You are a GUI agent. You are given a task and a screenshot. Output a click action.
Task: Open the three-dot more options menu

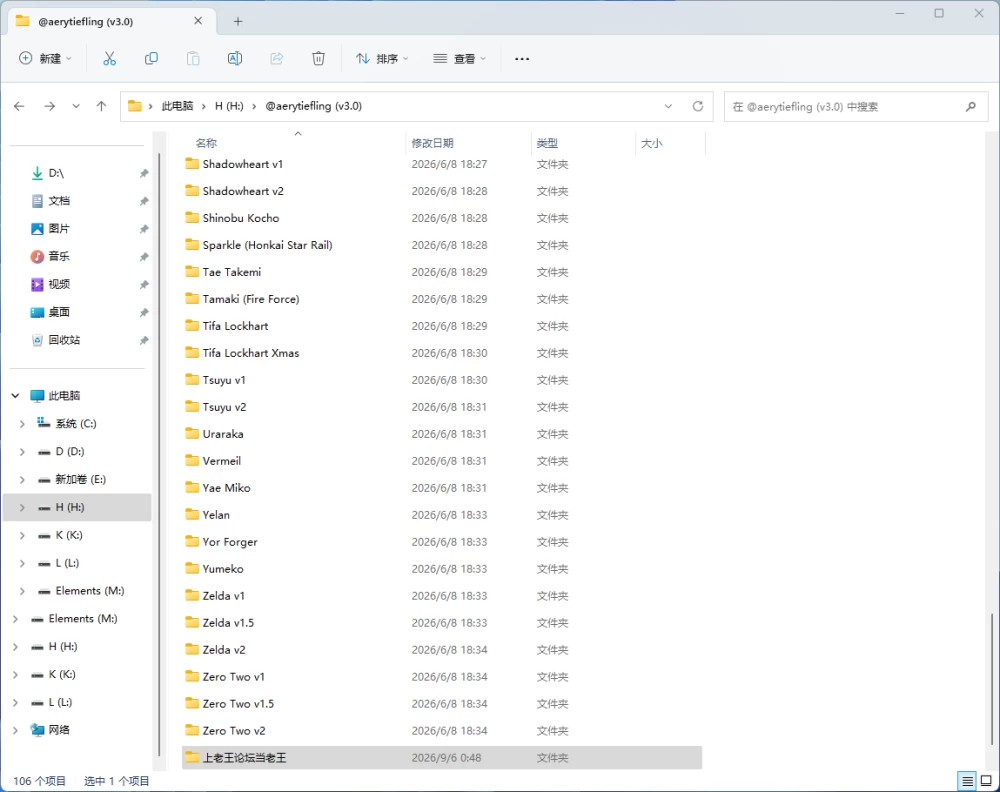(522, 59)
